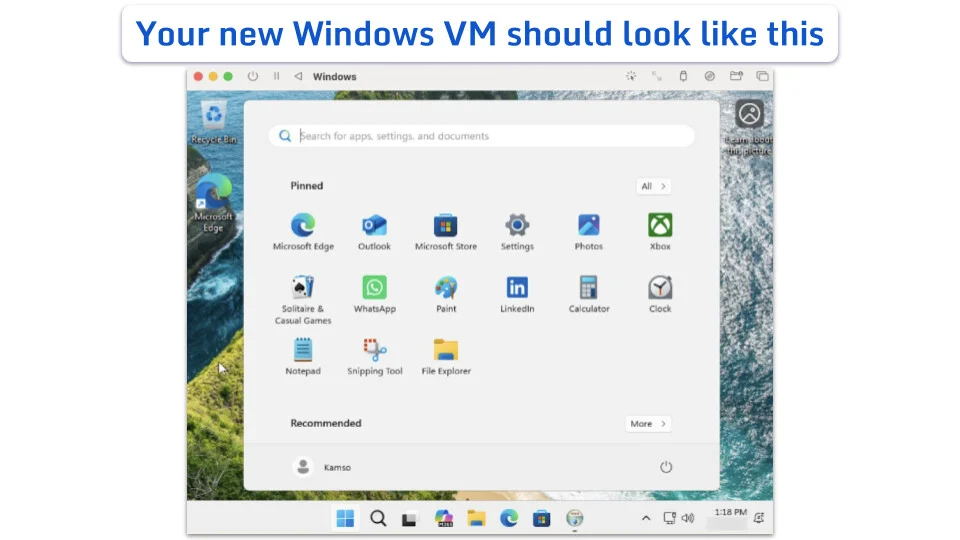This screenshot has height=540, width=960.
Task: Open Start menu power options
Action: [666, 467]
